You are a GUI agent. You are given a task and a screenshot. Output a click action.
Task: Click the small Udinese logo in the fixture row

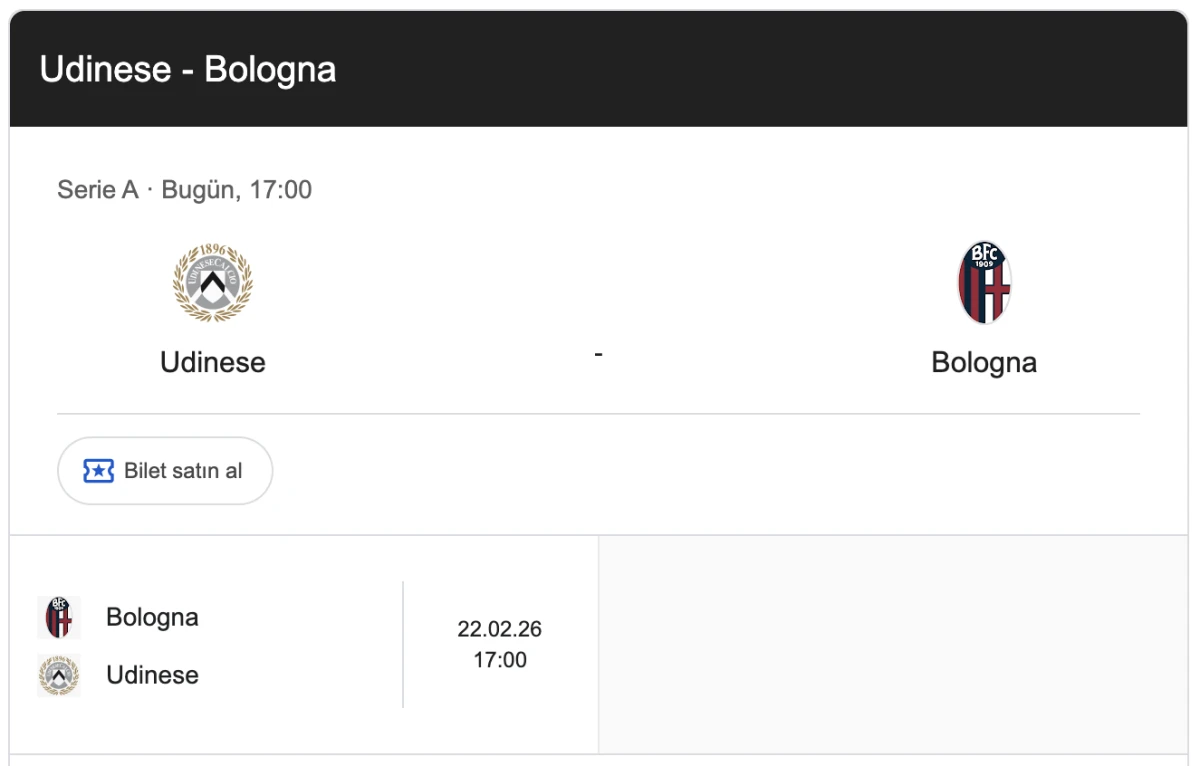click(x=59, y=675)
